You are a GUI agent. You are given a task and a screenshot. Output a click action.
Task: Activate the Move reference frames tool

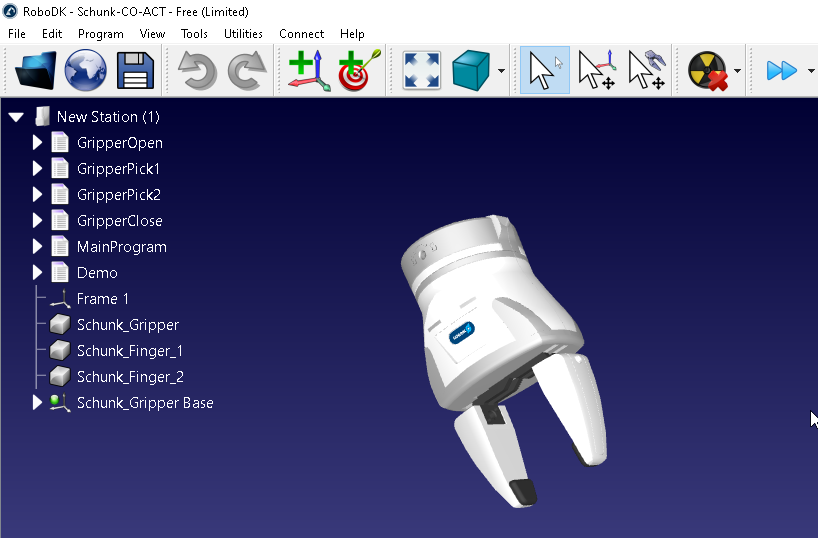[x=597, y=70]
